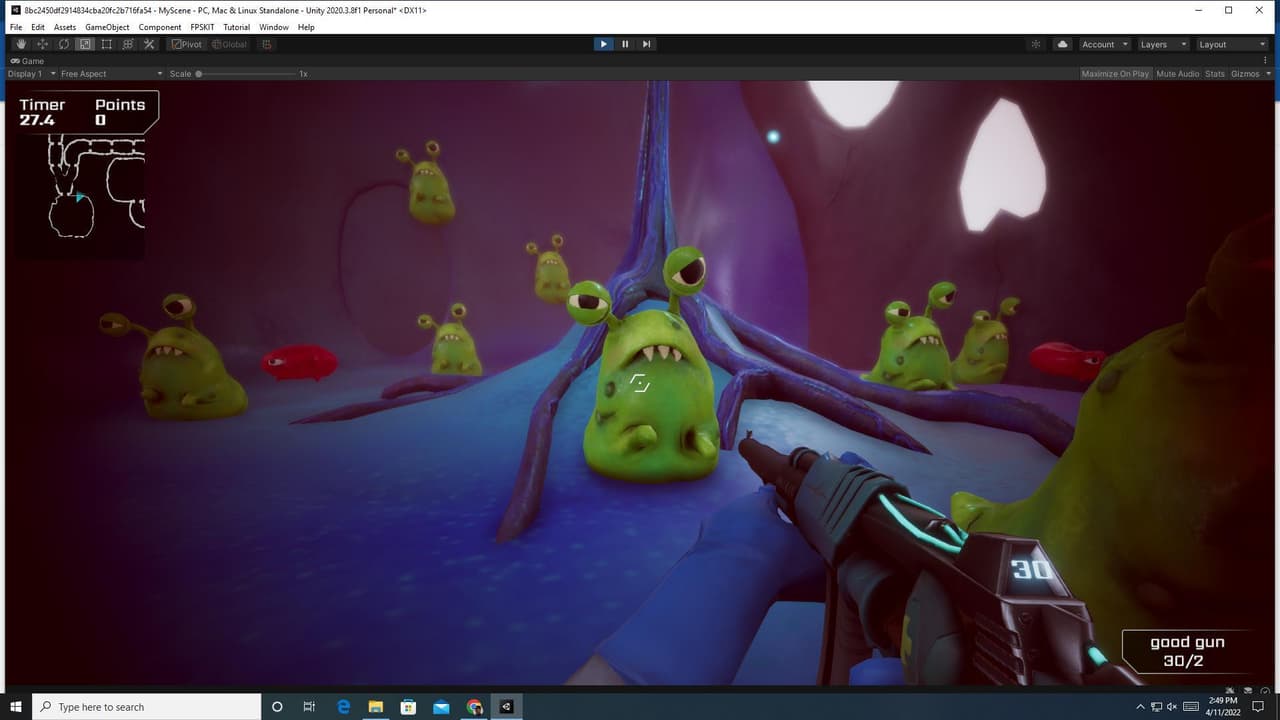The image size is (1280, 720).
Task: Open the network status tray icon
Action: pyautogui.click(x=1158, y=707)
